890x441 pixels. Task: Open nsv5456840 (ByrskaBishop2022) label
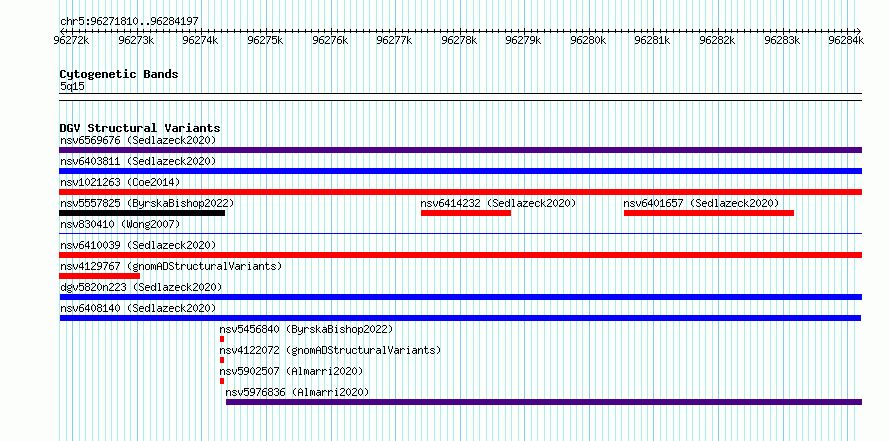click(x=307, y=329)
